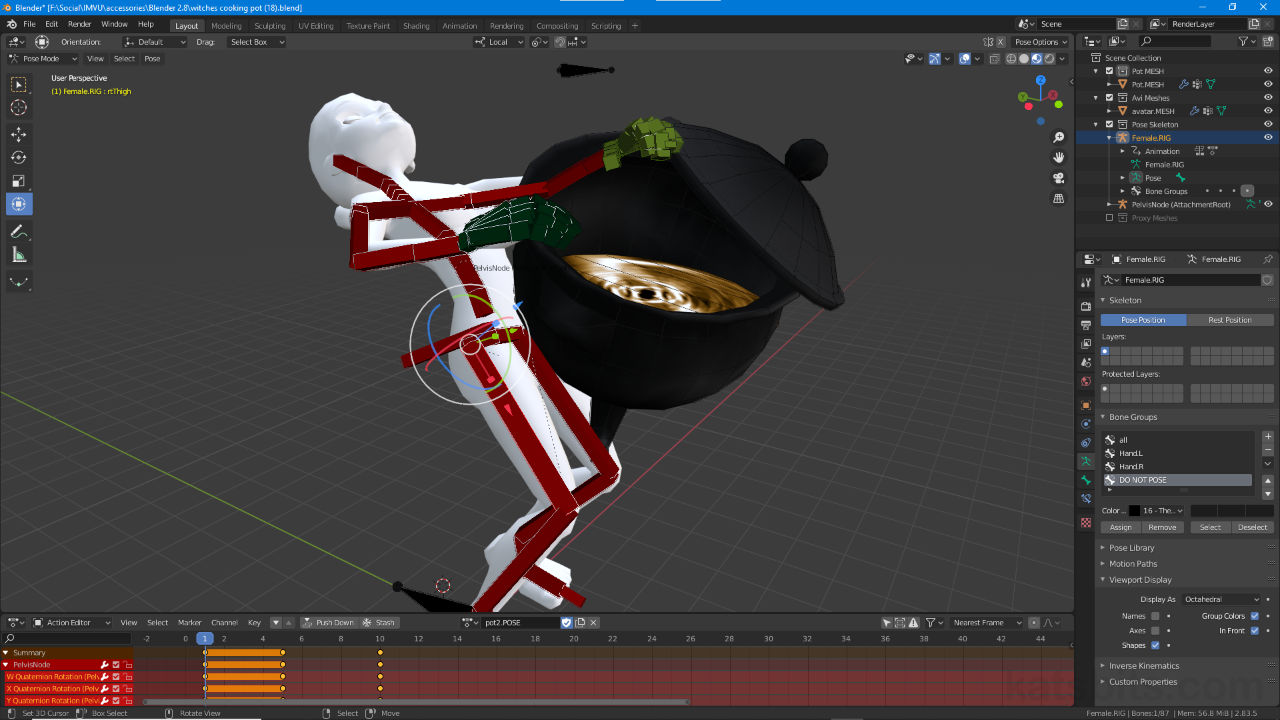1280x720 pixels.
Task: Open the Bone Constraint properties tab
Action: (x=1086, y=498)
